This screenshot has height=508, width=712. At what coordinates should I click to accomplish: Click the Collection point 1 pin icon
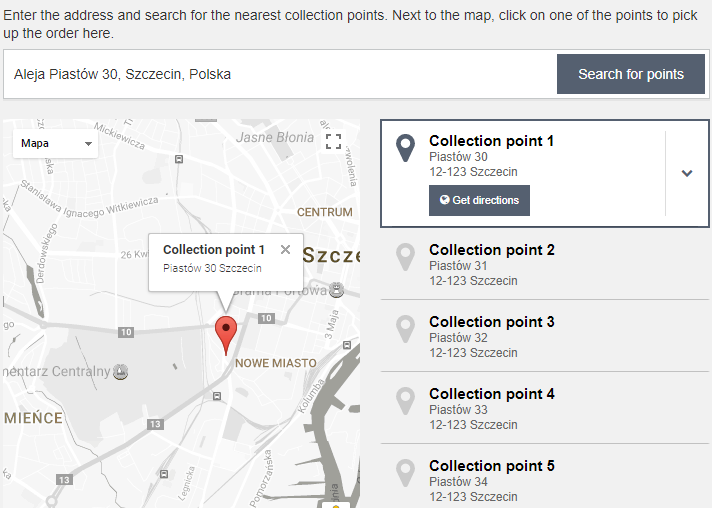coord(405,148)
